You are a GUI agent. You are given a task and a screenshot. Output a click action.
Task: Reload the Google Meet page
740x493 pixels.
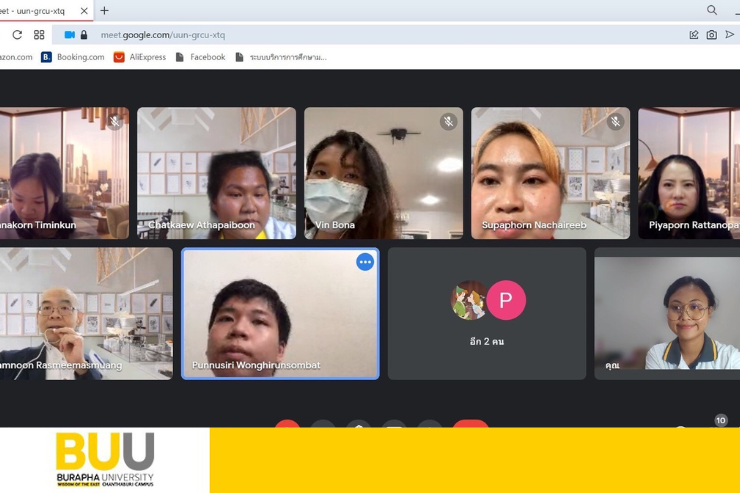point(17,34)
